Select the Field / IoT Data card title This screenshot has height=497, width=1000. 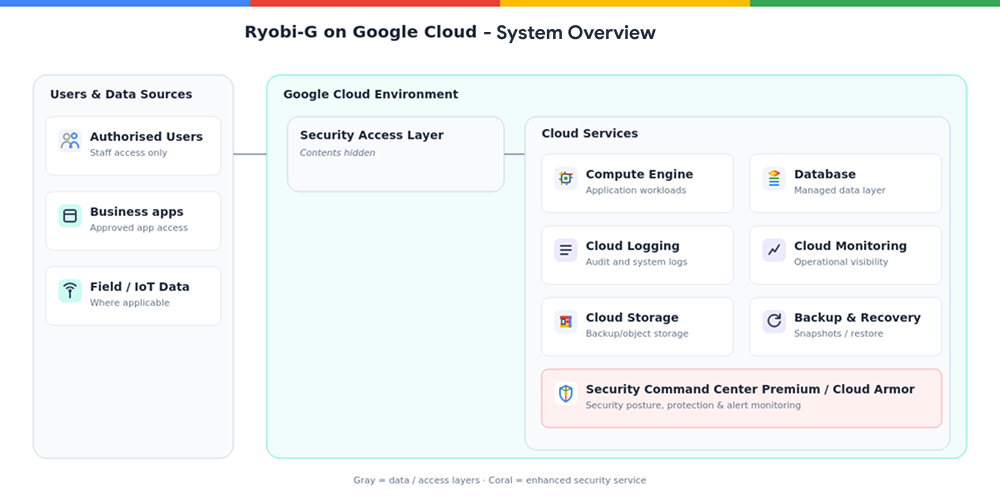(x=140, y=286)
